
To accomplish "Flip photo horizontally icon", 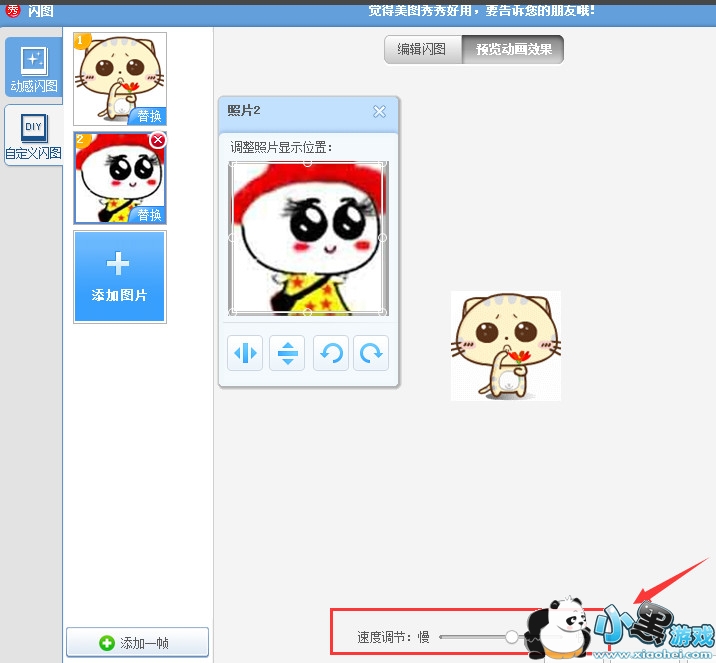I will tap(245, 353).
